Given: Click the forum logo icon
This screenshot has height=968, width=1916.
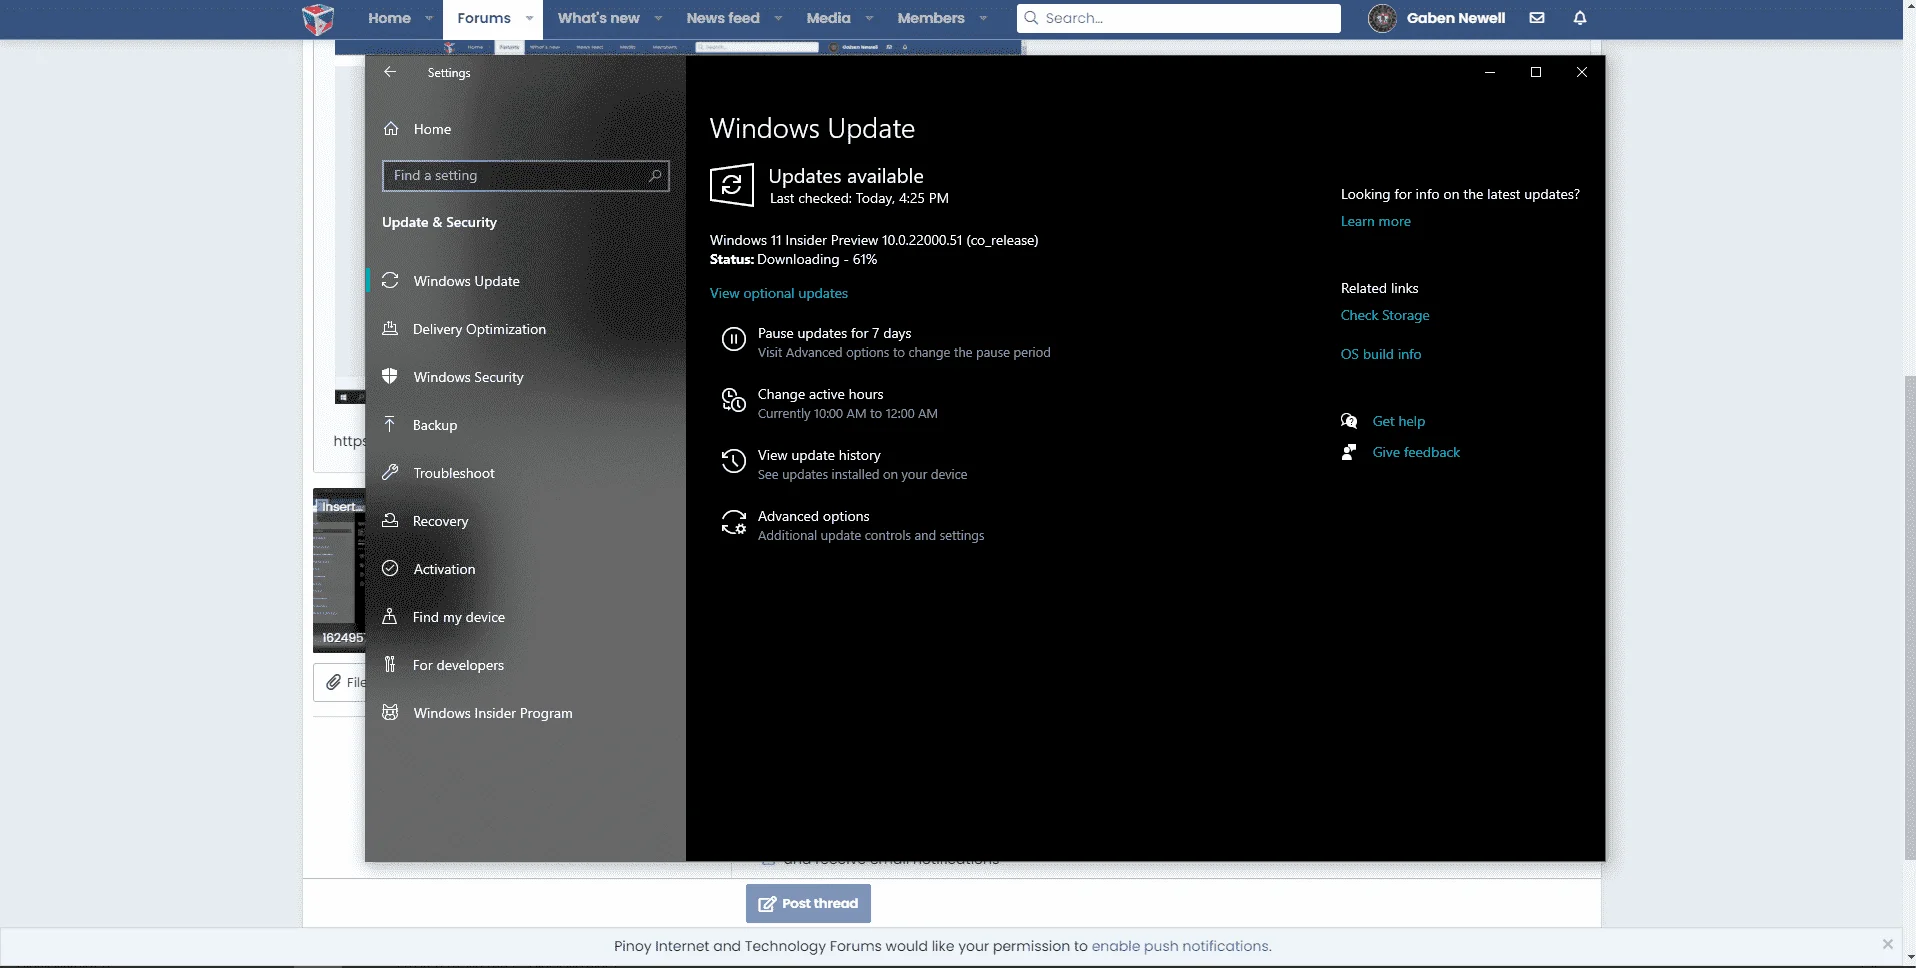Looking at the screenshot, I should tap(318, 19).
